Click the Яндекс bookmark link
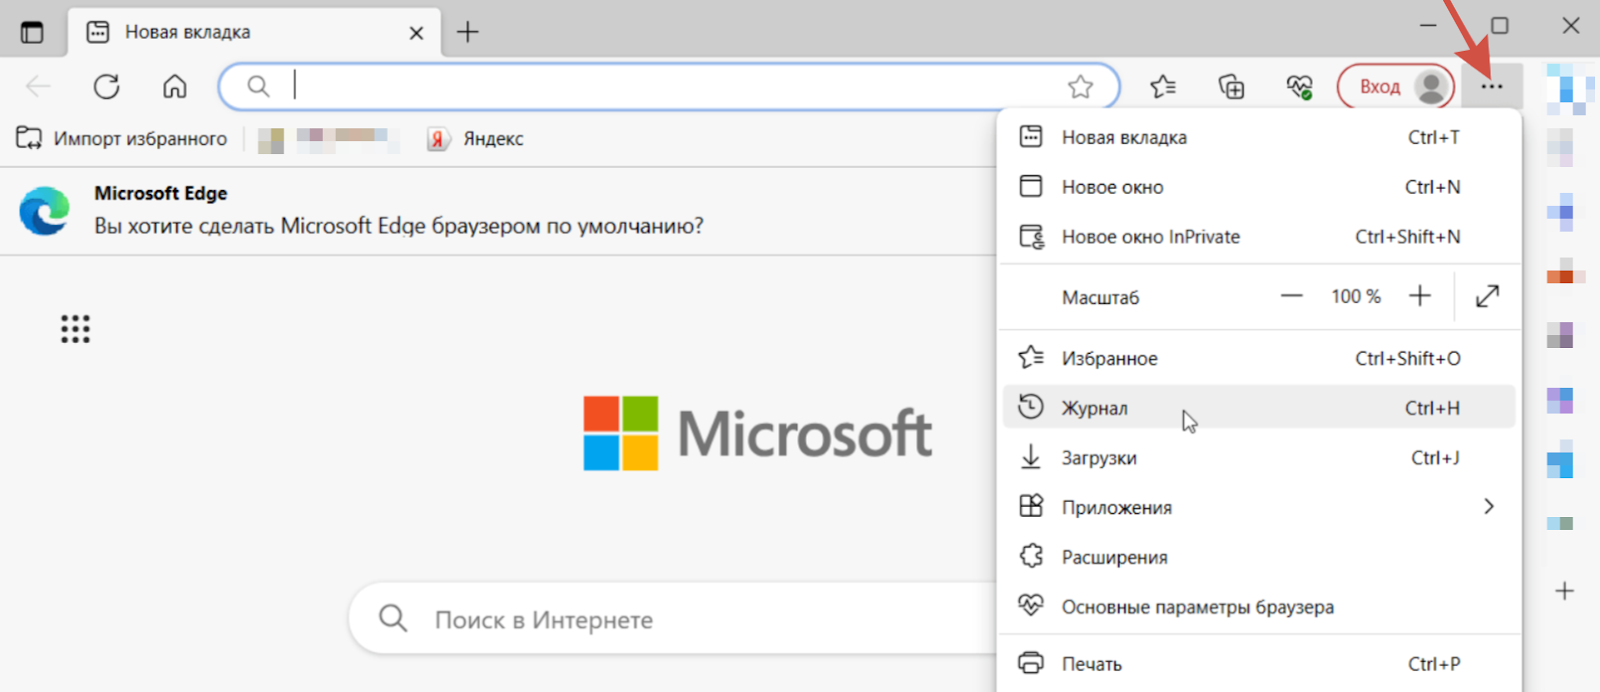 (x=477, y=139)
